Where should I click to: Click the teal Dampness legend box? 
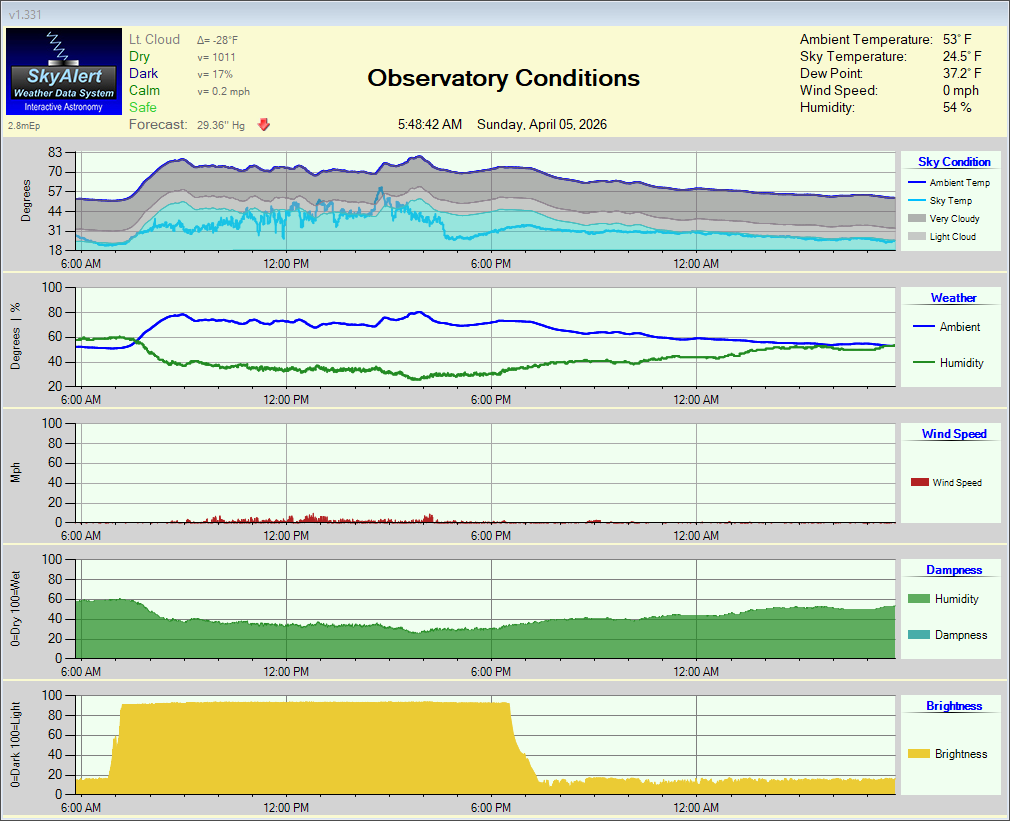pyautogui.click(x=918, y=635)
